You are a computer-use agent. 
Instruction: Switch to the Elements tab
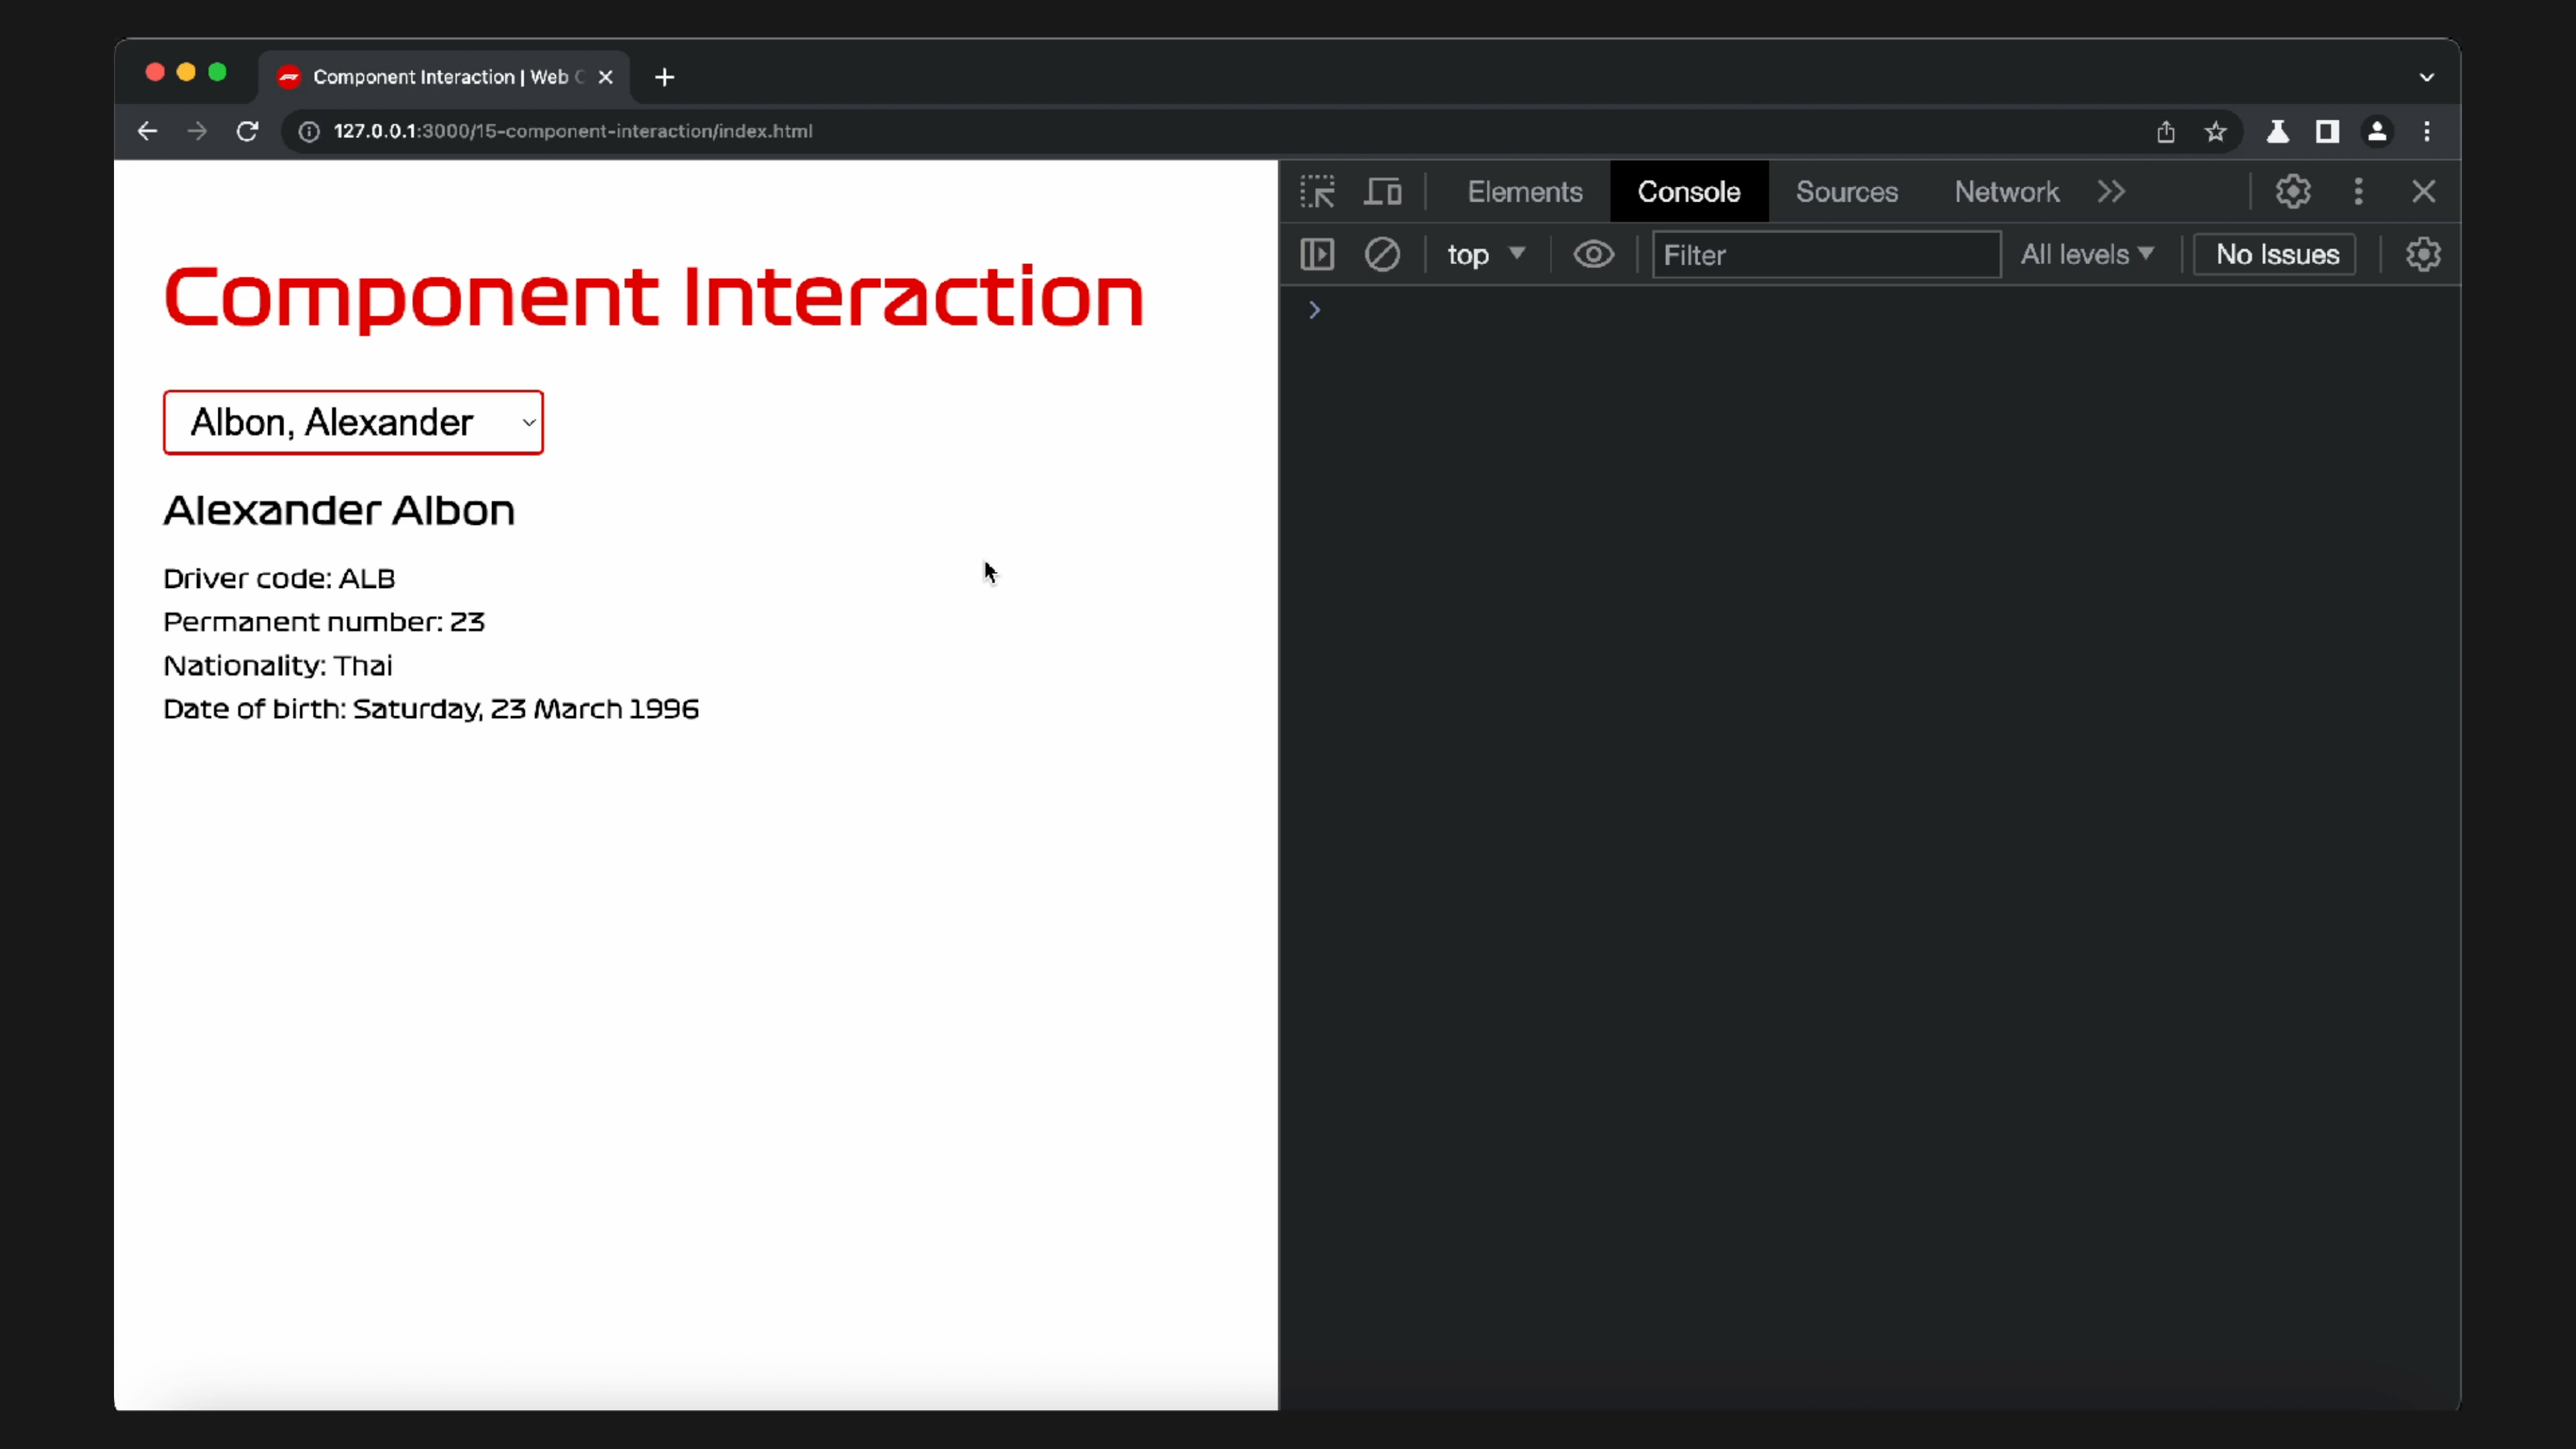point(1524,191)
